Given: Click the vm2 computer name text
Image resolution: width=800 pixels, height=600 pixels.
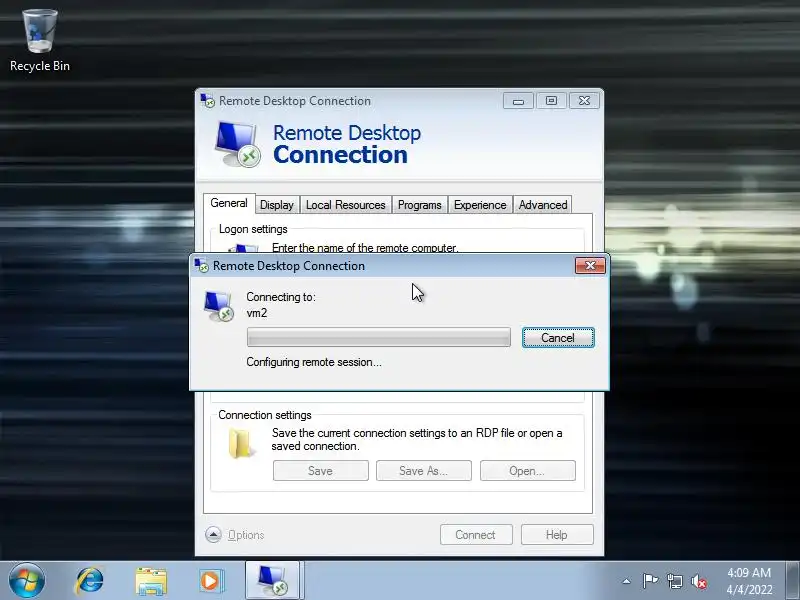Looking at the screenshot, I should [257, 313].
